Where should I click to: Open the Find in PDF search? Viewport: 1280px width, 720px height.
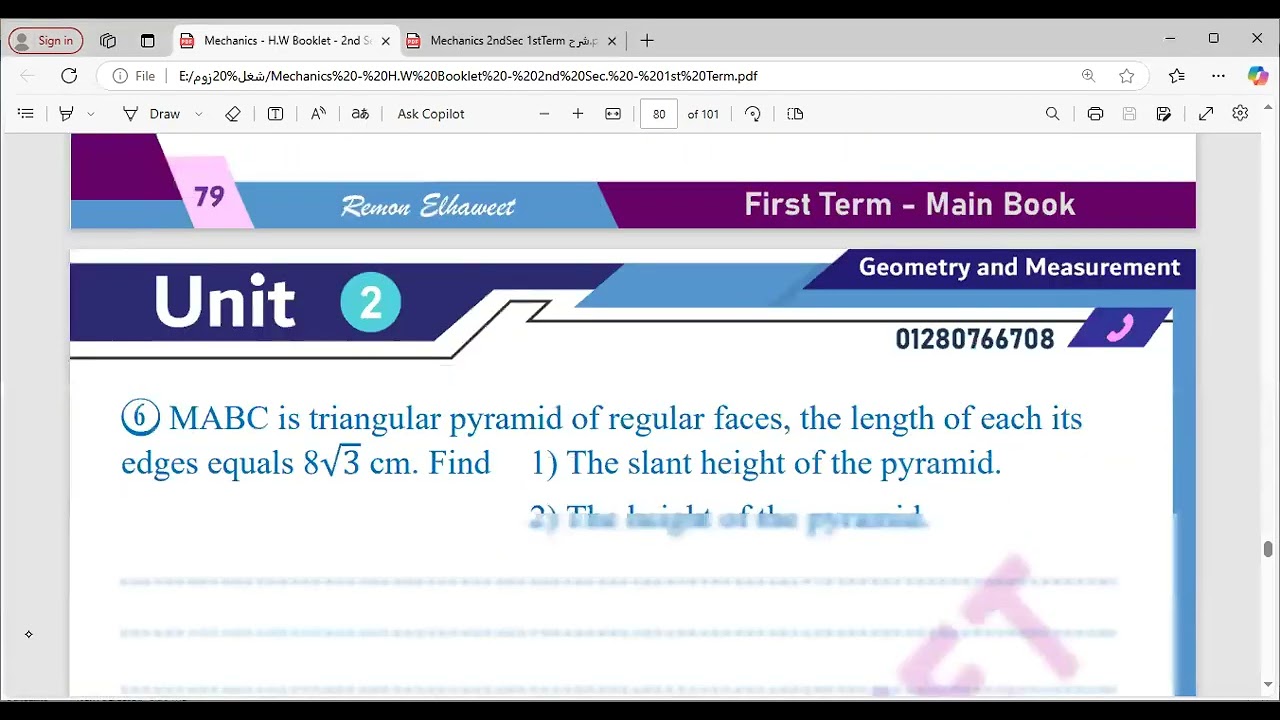(1052, 114)
